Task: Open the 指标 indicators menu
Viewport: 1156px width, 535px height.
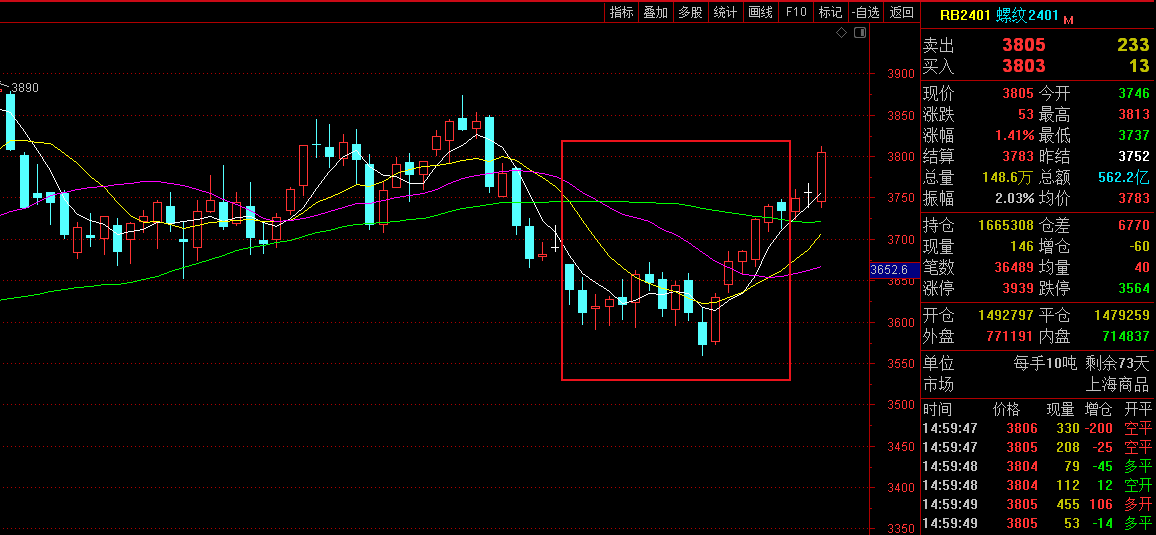Action: point(621,12)
